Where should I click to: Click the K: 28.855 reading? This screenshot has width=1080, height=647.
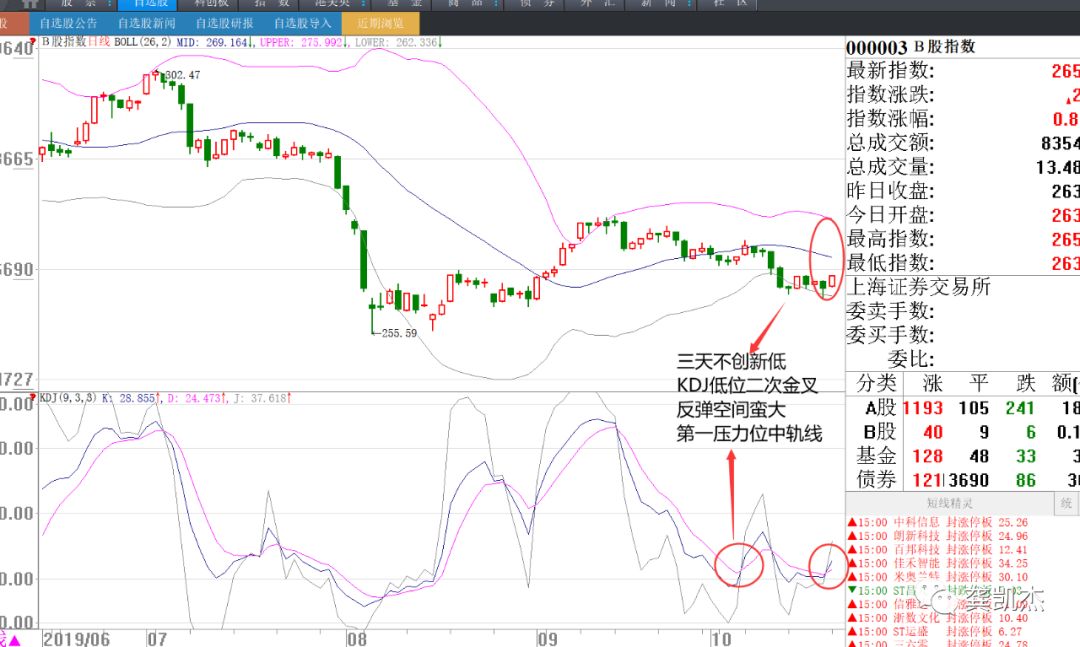click(131, 398)
